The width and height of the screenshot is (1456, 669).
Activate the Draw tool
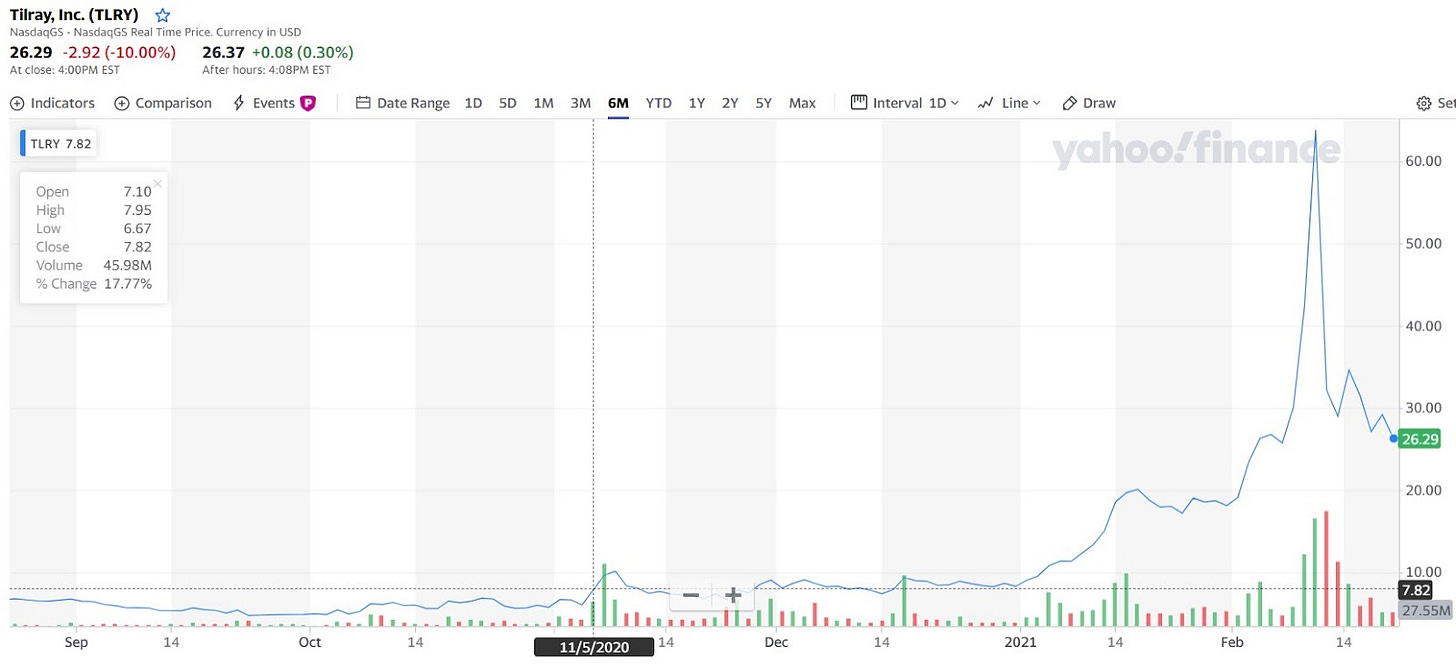tap(1089, 103)
